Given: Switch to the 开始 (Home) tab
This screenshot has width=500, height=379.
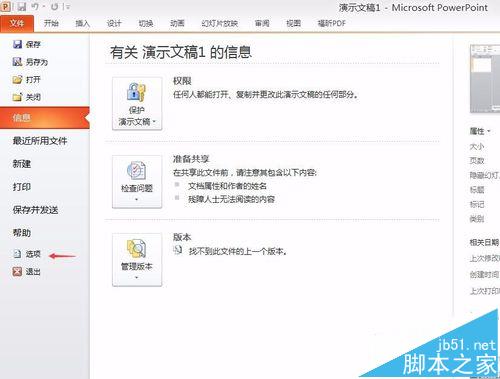Looking at the screenshot, I should (x=51, y=23).
